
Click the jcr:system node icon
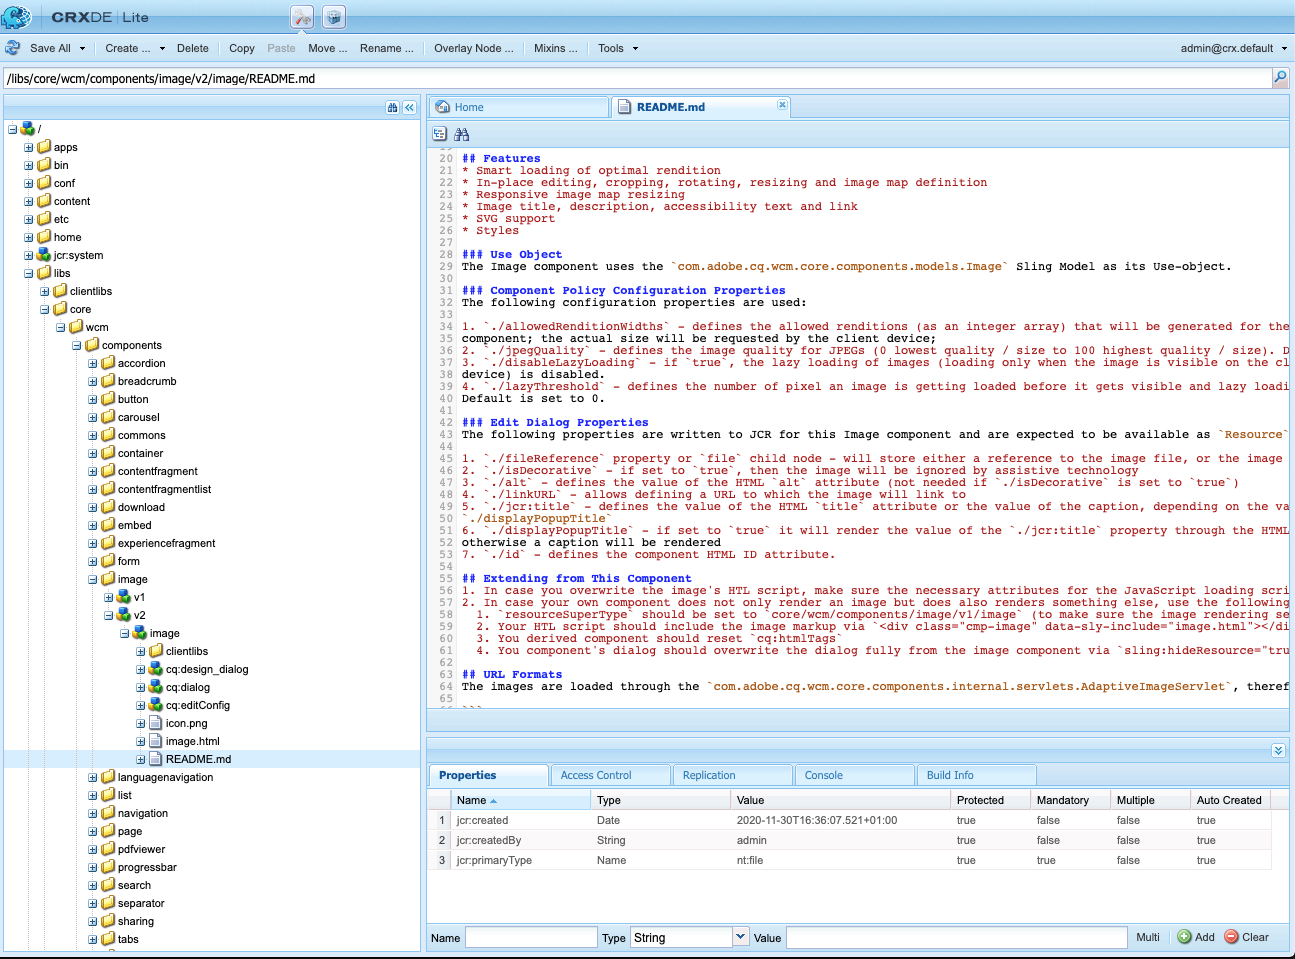click(x=43, y=255)
